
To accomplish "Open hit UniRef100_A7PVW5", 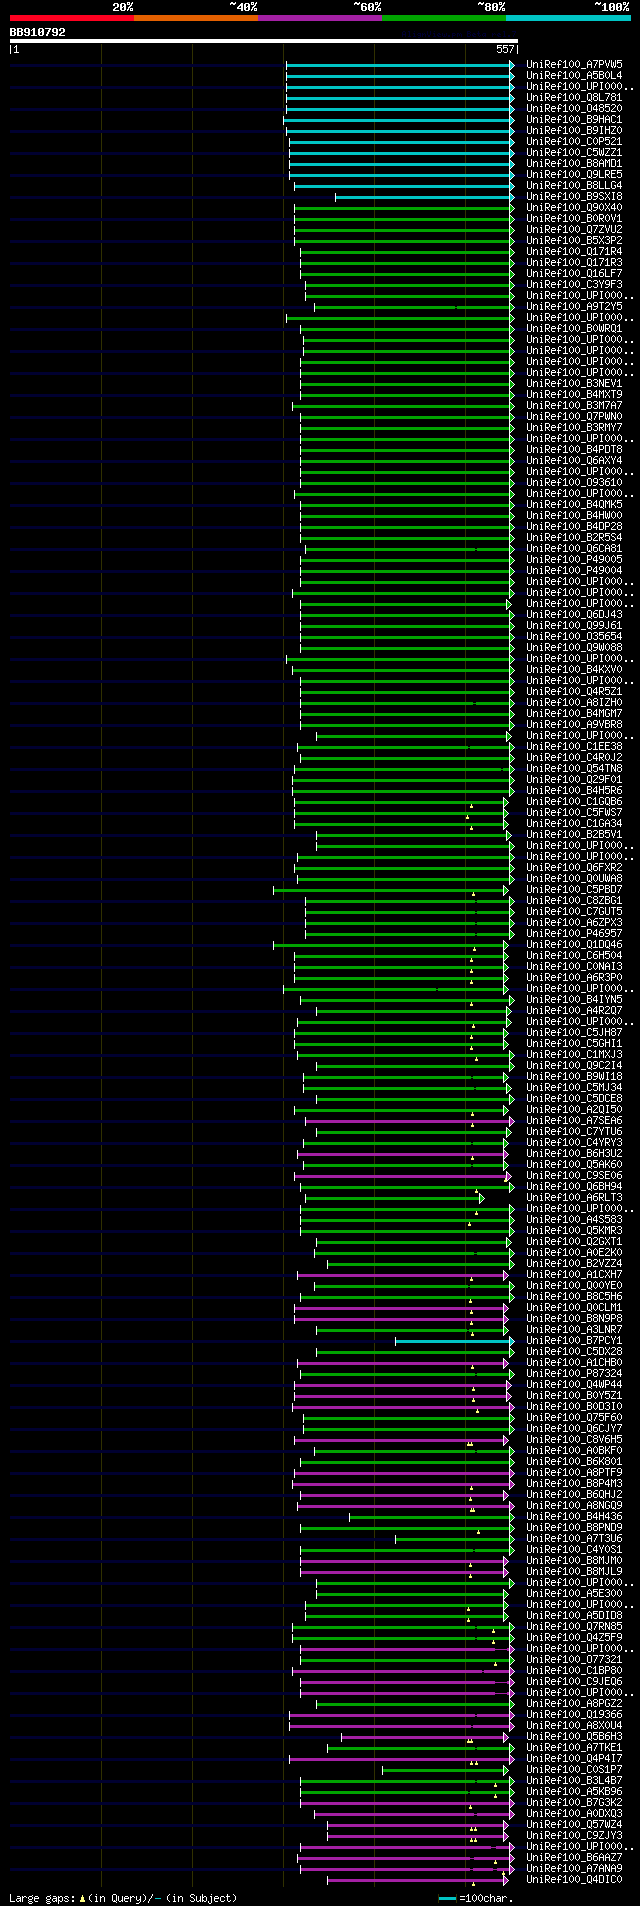I will point(574,64).
